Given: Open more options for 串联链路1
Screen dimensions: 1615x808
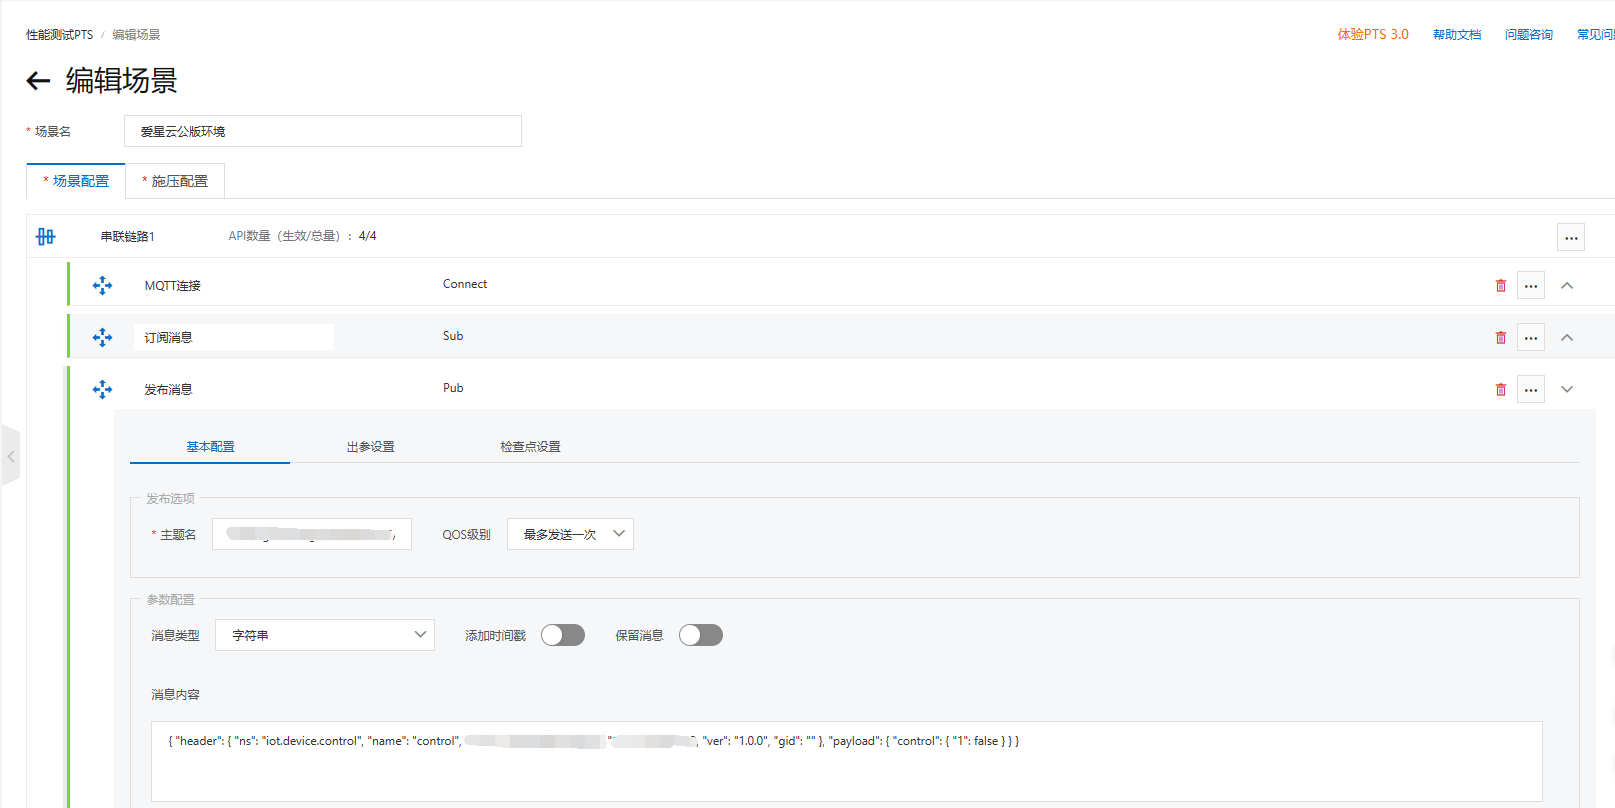Looking at the screenshot, I should click(x=1571, y=238).
